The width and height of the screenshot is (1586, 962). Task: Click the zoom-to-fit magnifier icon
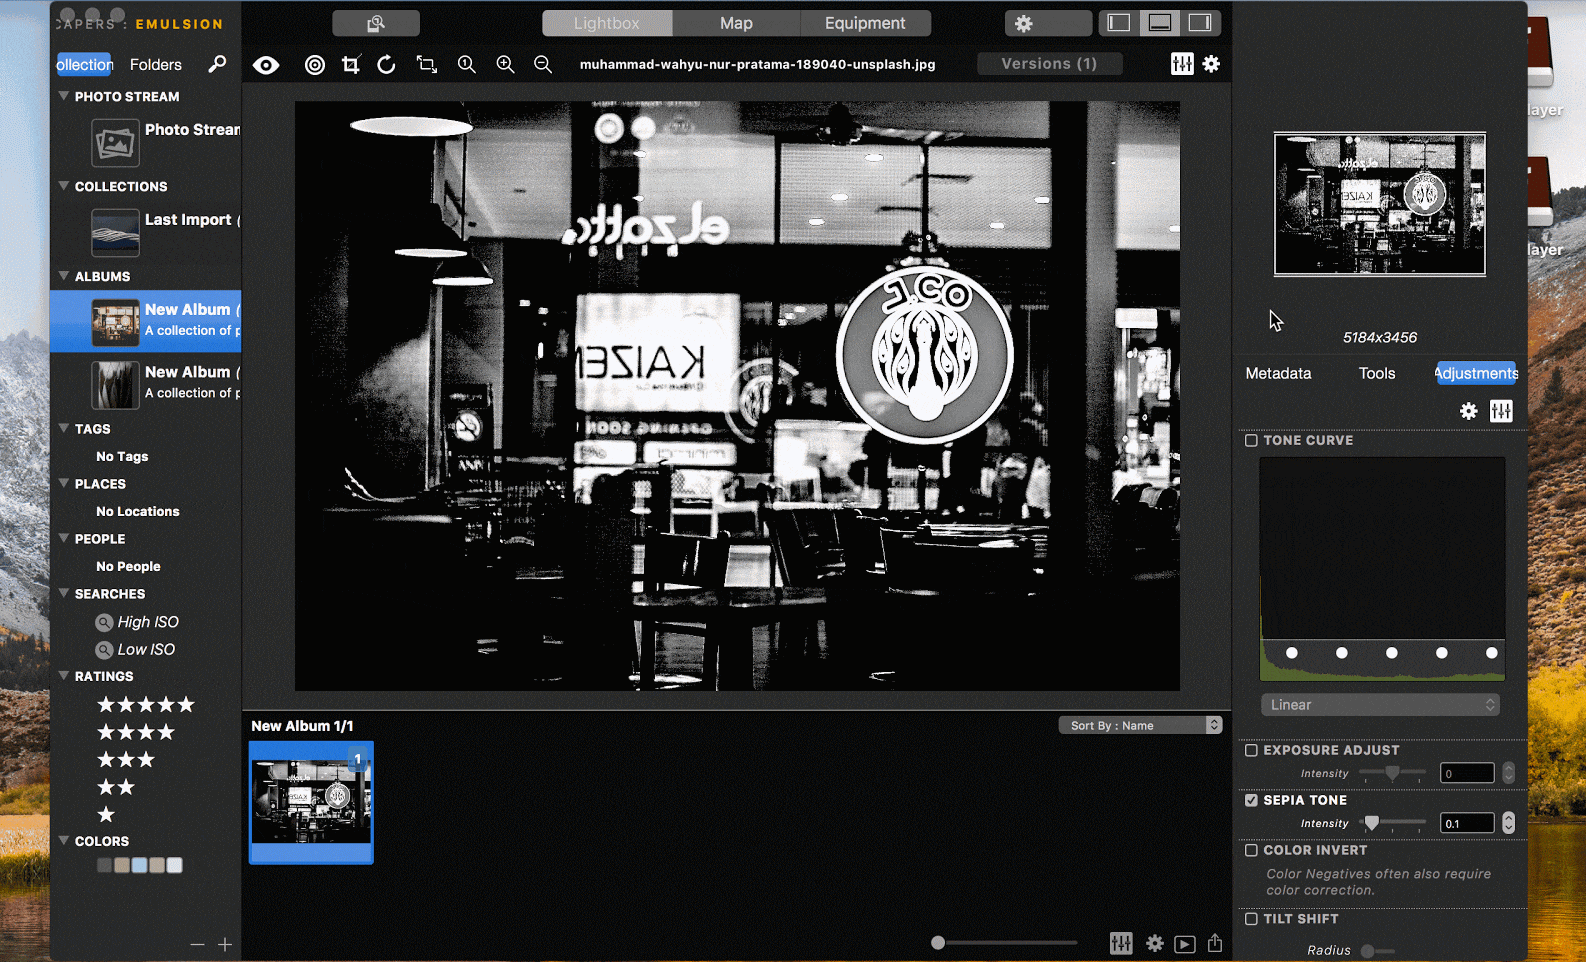click(467, 65)
